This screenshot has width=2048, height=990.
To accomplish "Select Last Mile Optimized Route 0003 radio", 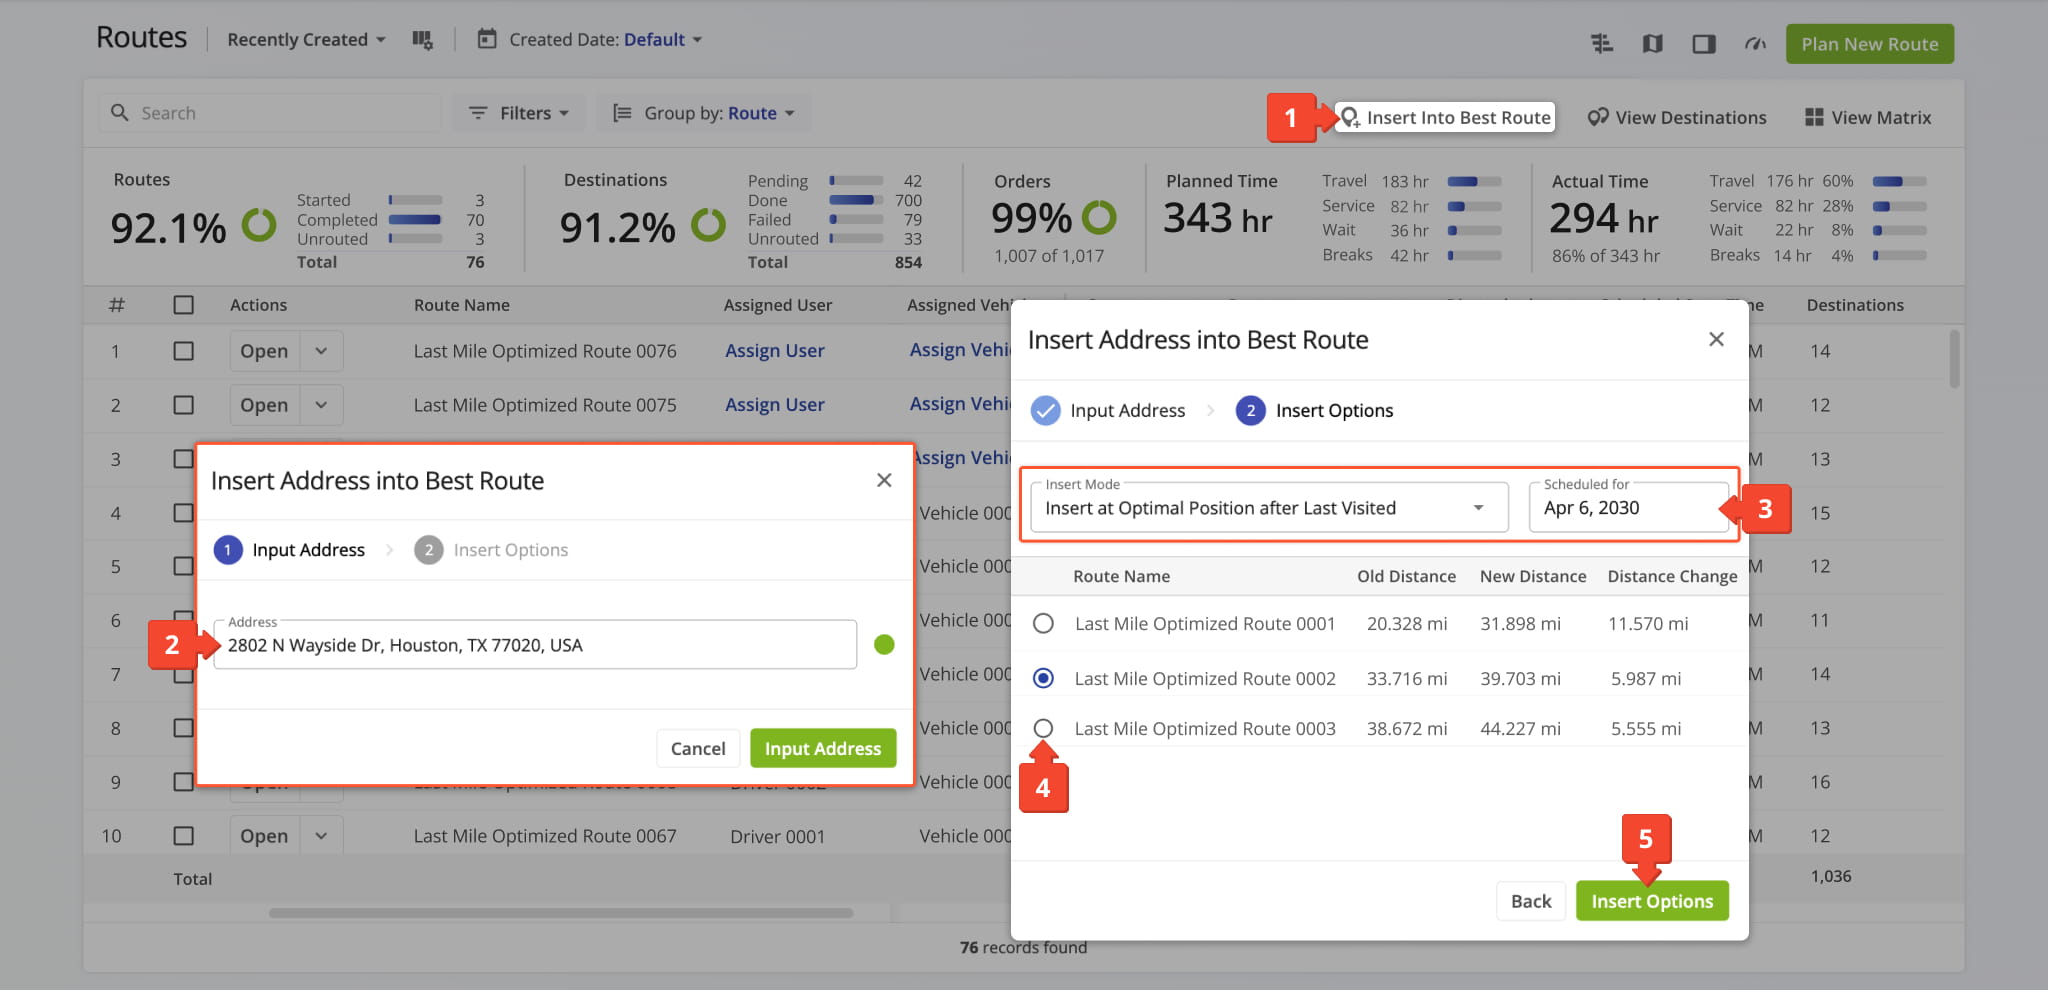I will [1043, 728].
